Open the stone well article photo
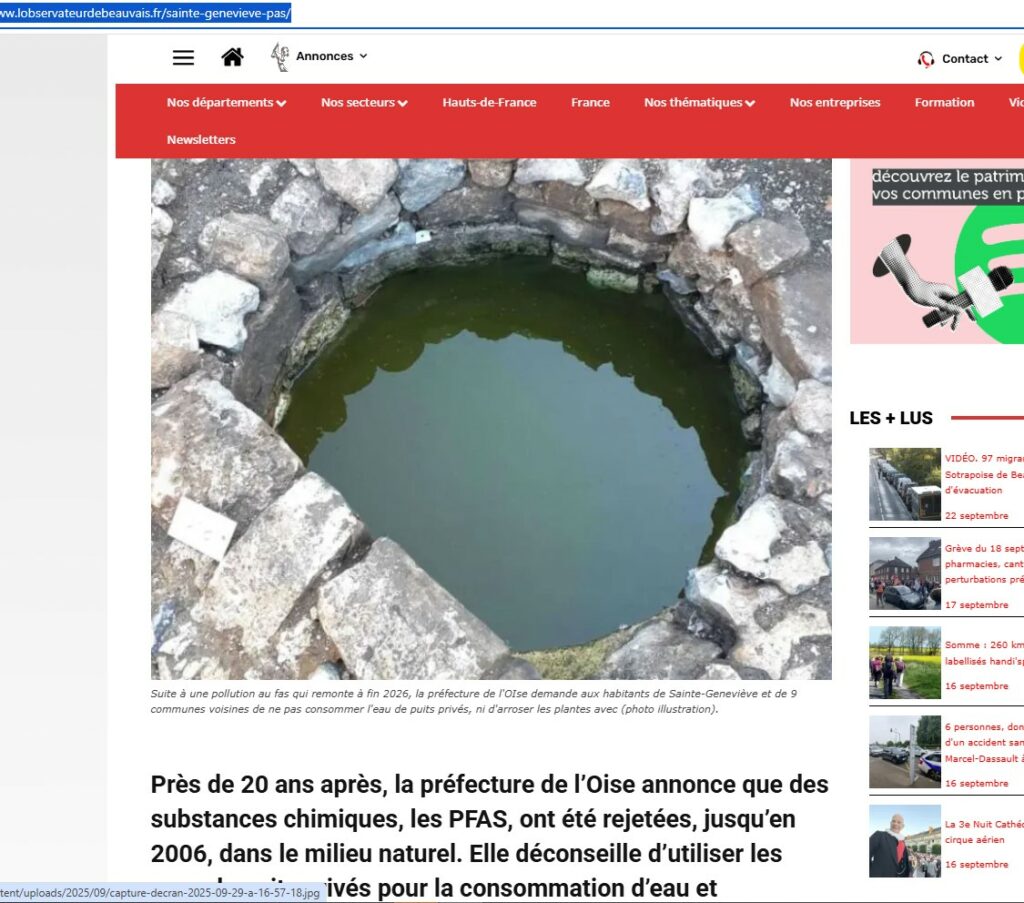 (x=491, y=419)
